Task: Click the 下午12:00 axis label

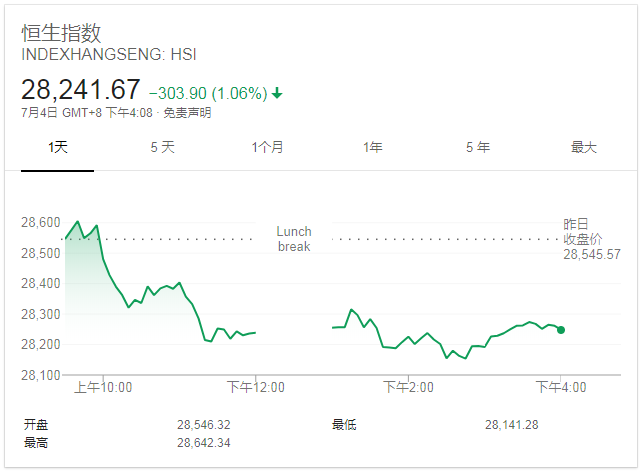Action: click(x=255, y=387)
